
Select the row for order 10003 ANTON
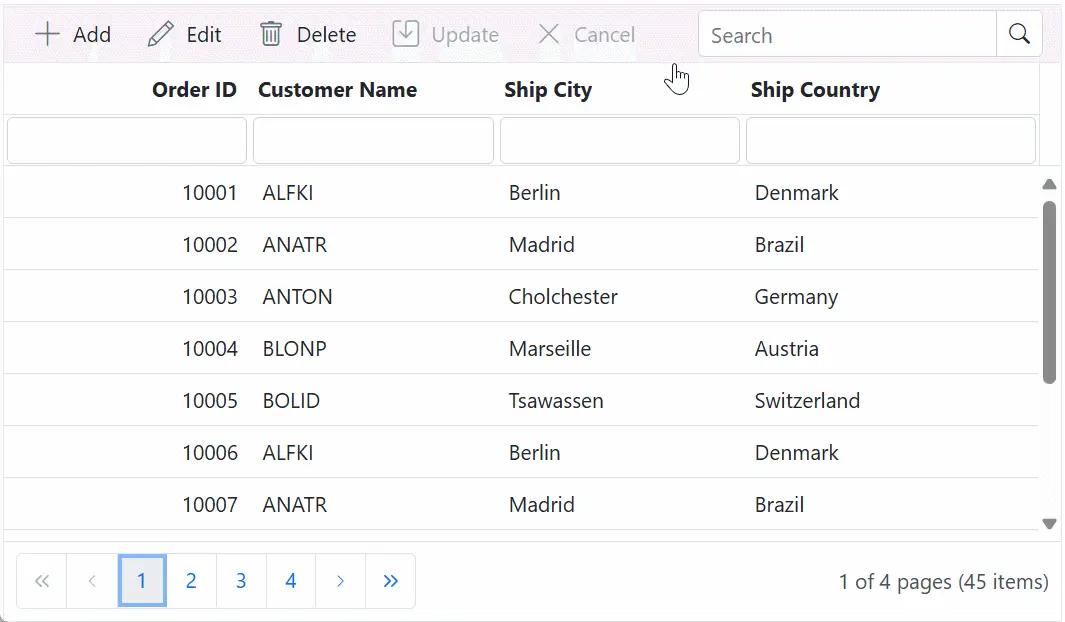[x=500, y=296]
